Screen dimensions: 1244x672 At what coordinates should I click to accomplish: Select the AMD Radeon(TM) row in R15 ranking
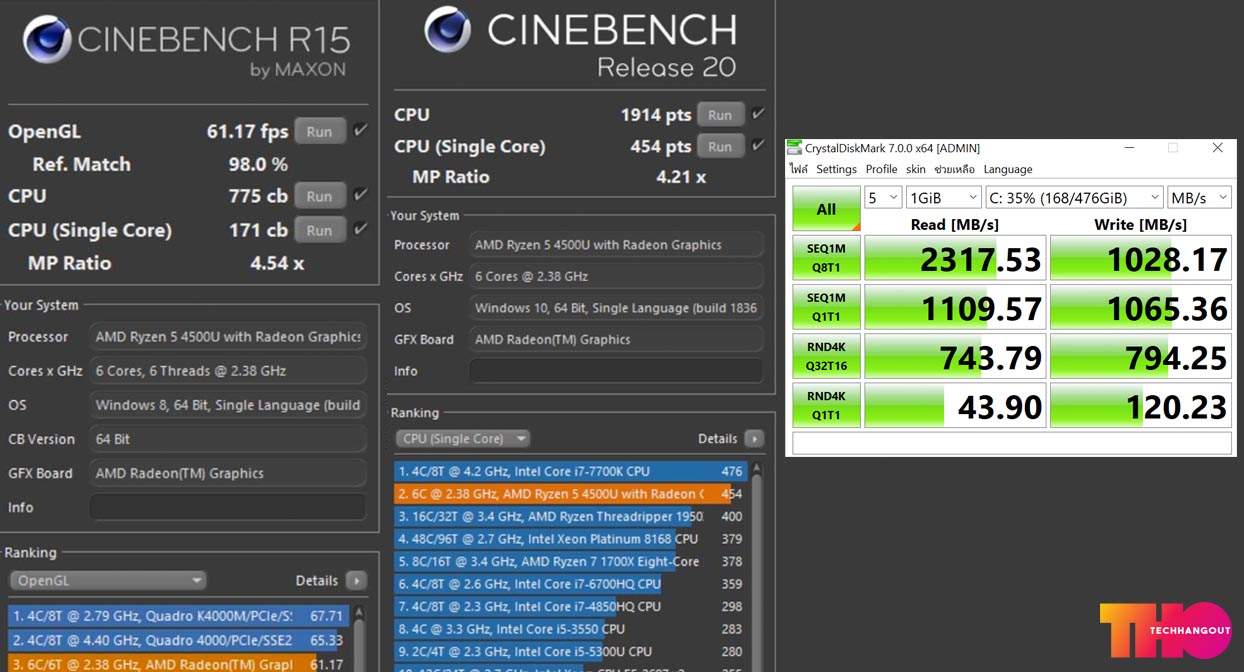[x=178, y=663]
